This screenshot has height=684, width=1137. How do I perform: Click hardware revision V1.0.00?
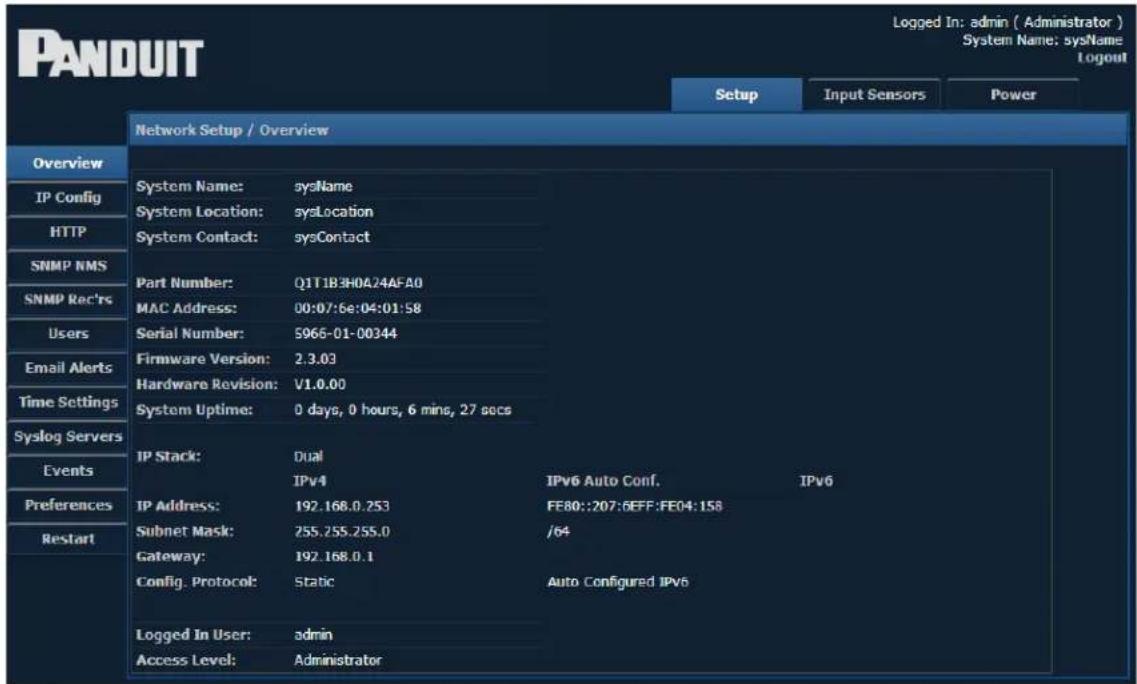pyautogui.click(x=320, y=384)
